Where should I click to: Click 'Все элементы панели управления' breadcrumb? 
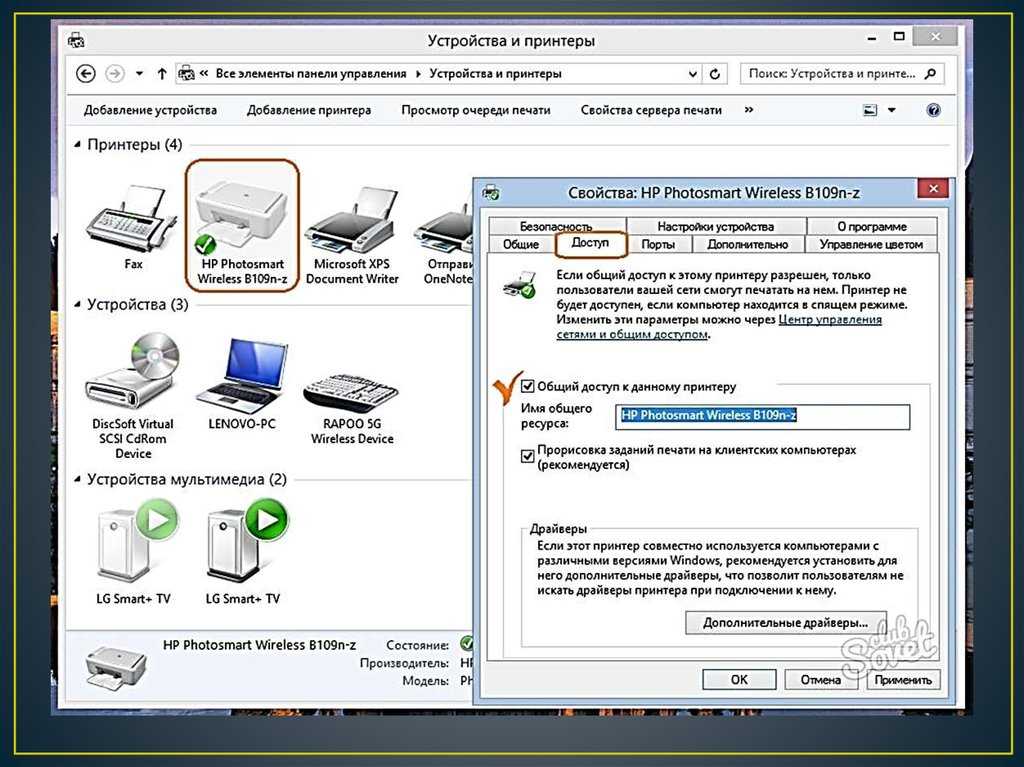point(311,74)
